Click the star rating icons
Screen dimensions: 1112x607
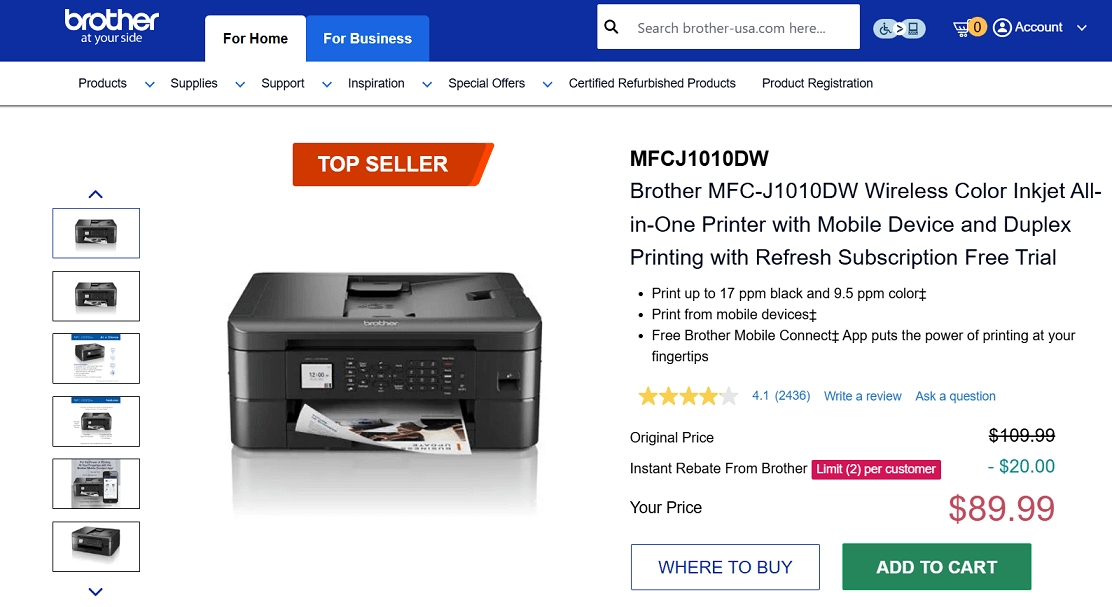click(x=688, y=396)
